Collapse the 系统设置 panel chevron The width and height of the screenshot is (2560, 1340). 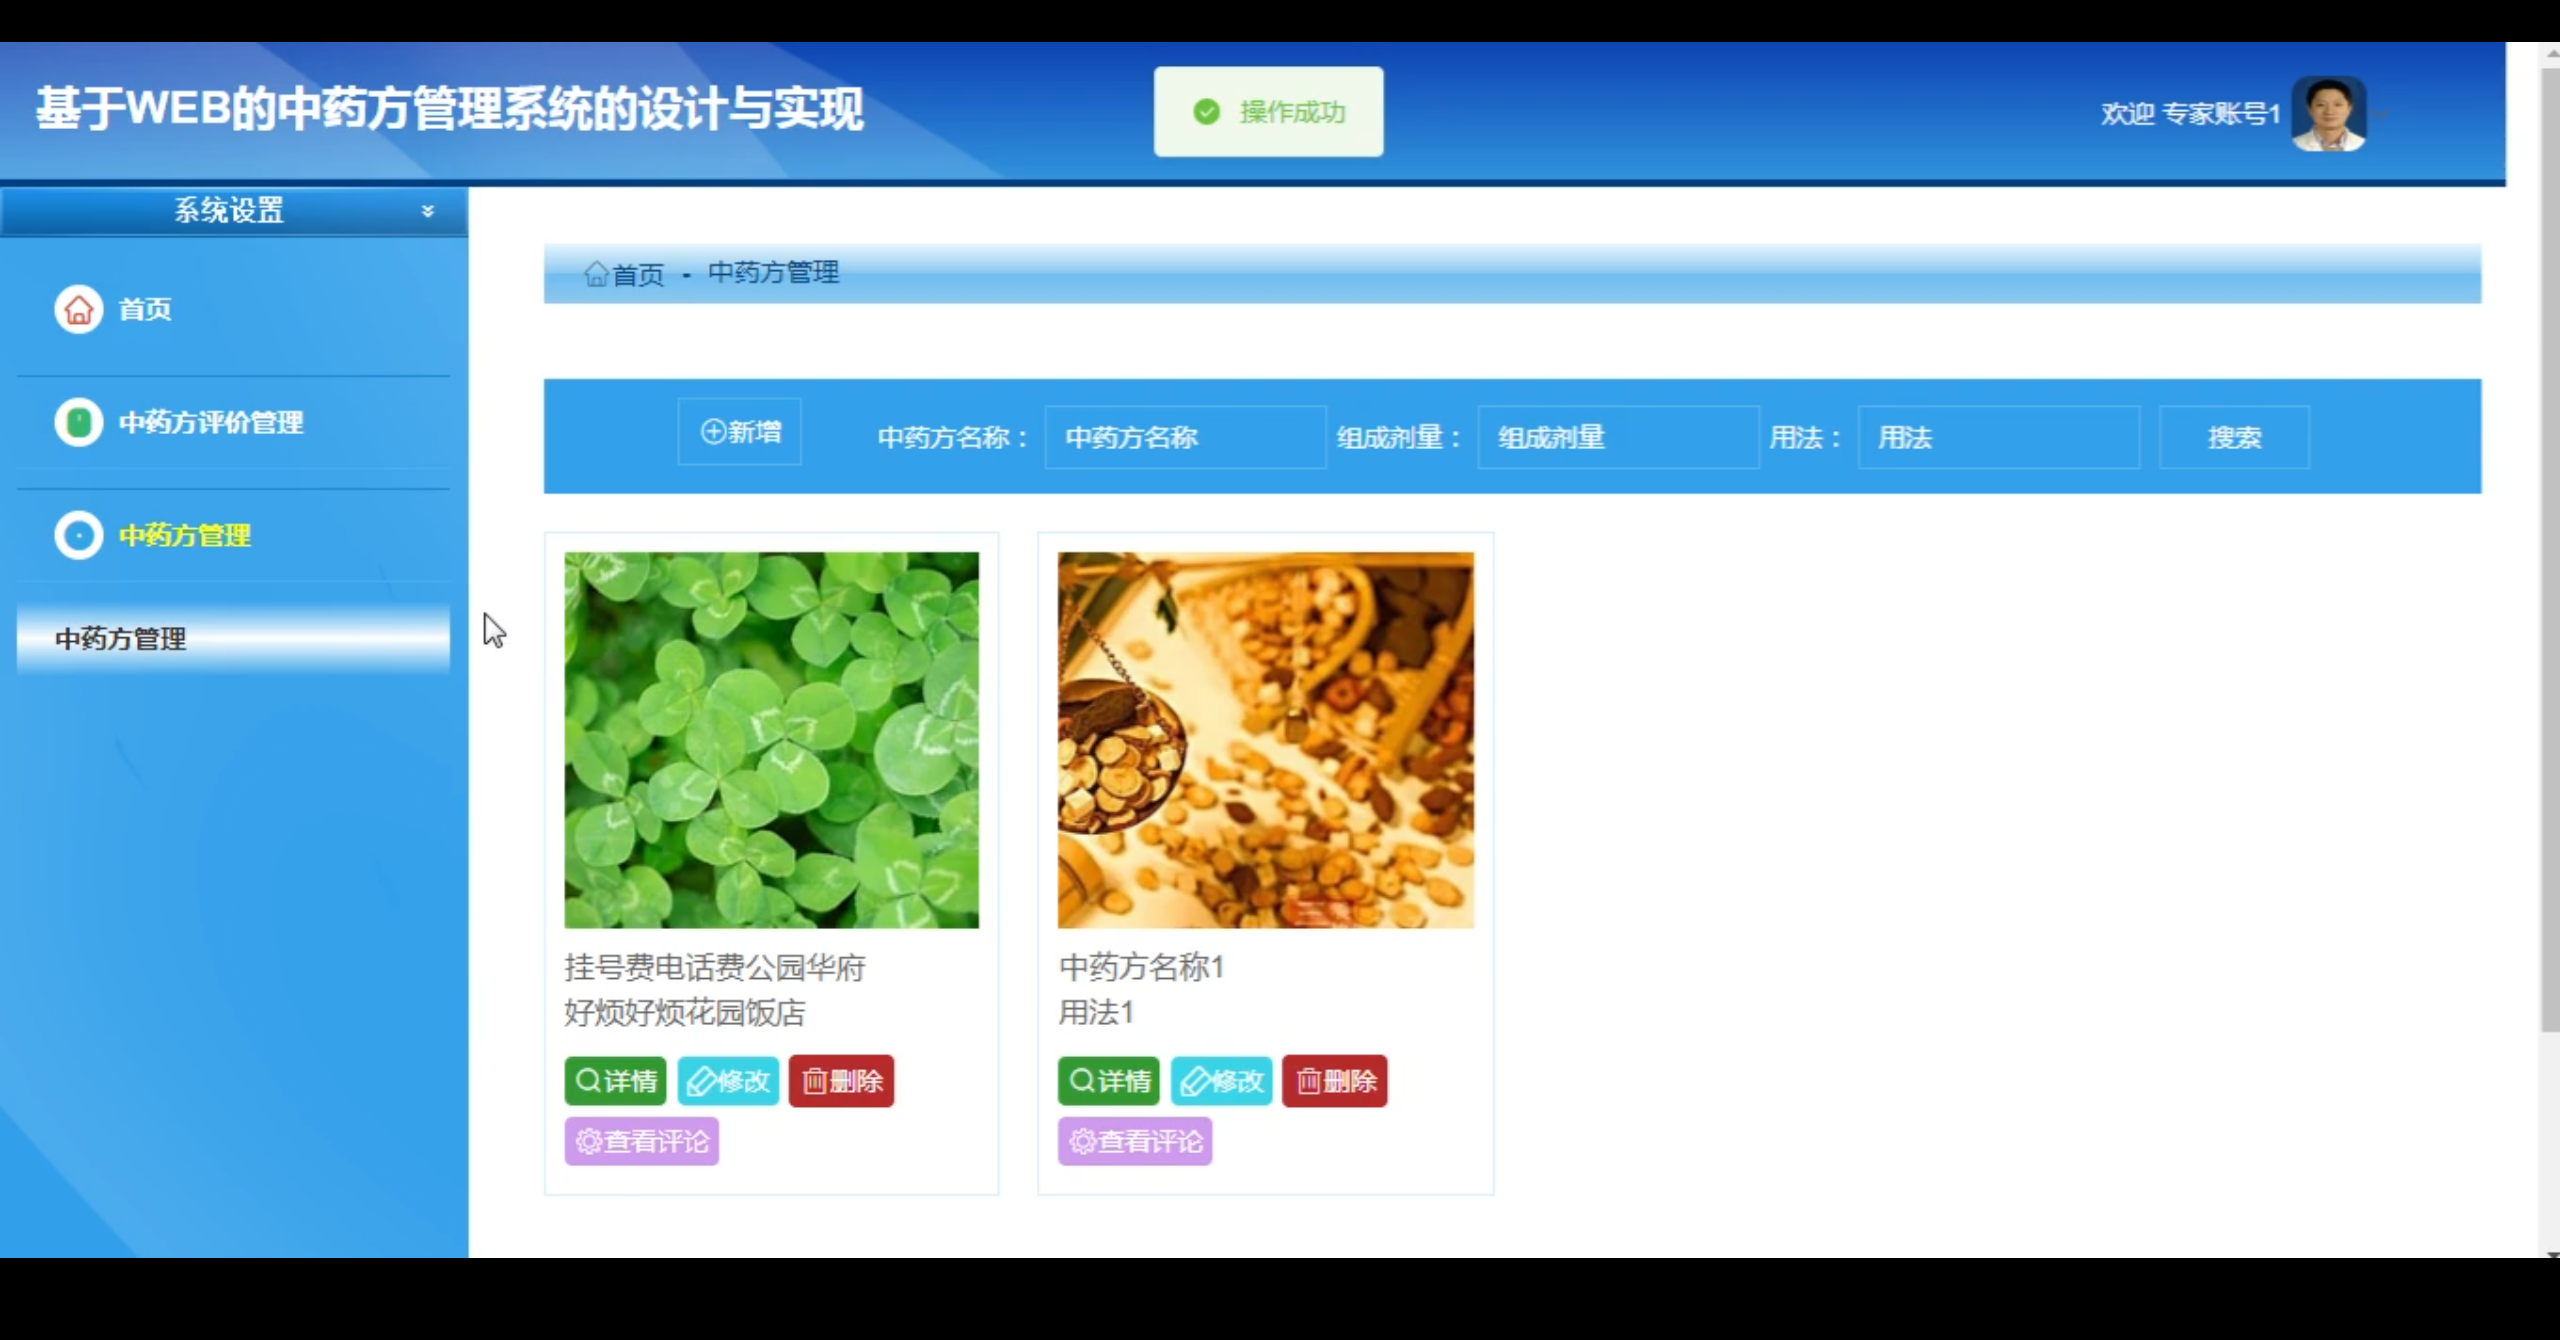pyautogui.click(x=428, y=211)
